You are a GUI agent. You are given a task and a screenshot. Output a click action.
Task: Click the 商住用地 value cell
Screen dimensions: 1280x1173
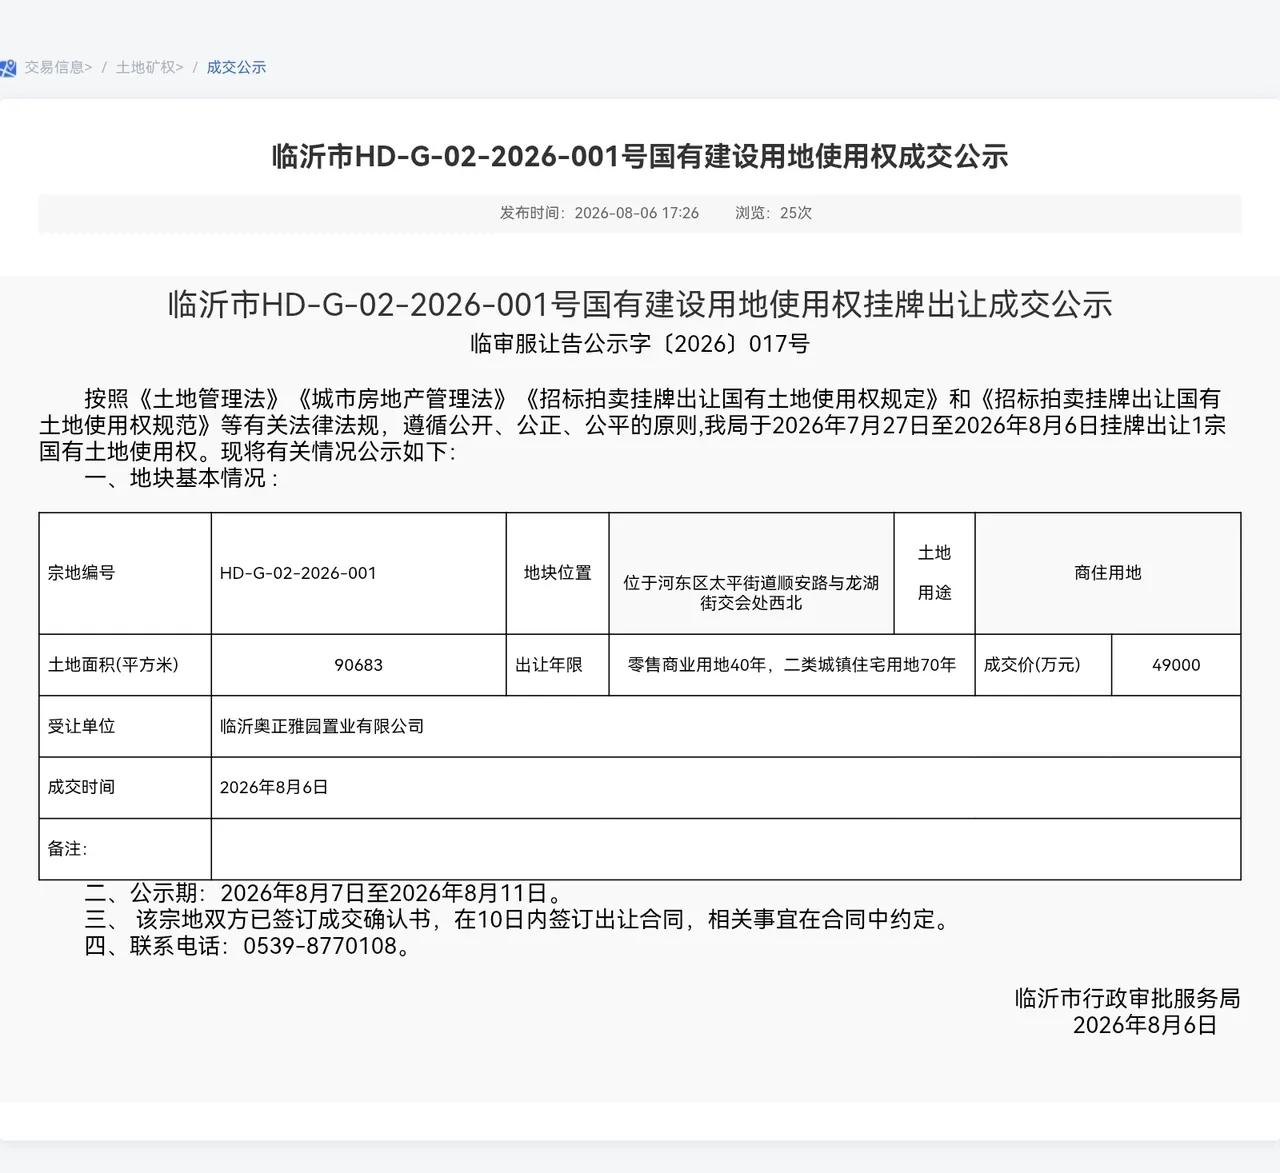click(1107, 573)
